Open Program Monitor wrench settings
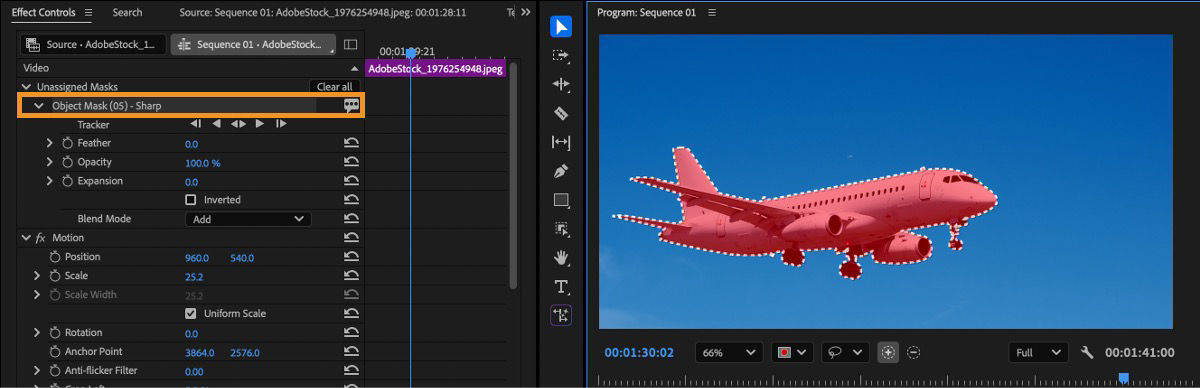1200x388 pixels. click(x=1087, y=353)
